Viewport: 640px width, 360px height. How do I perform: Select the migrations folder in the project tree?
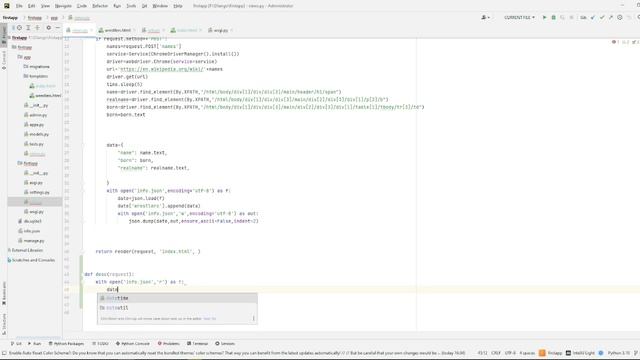pos(36,67)
